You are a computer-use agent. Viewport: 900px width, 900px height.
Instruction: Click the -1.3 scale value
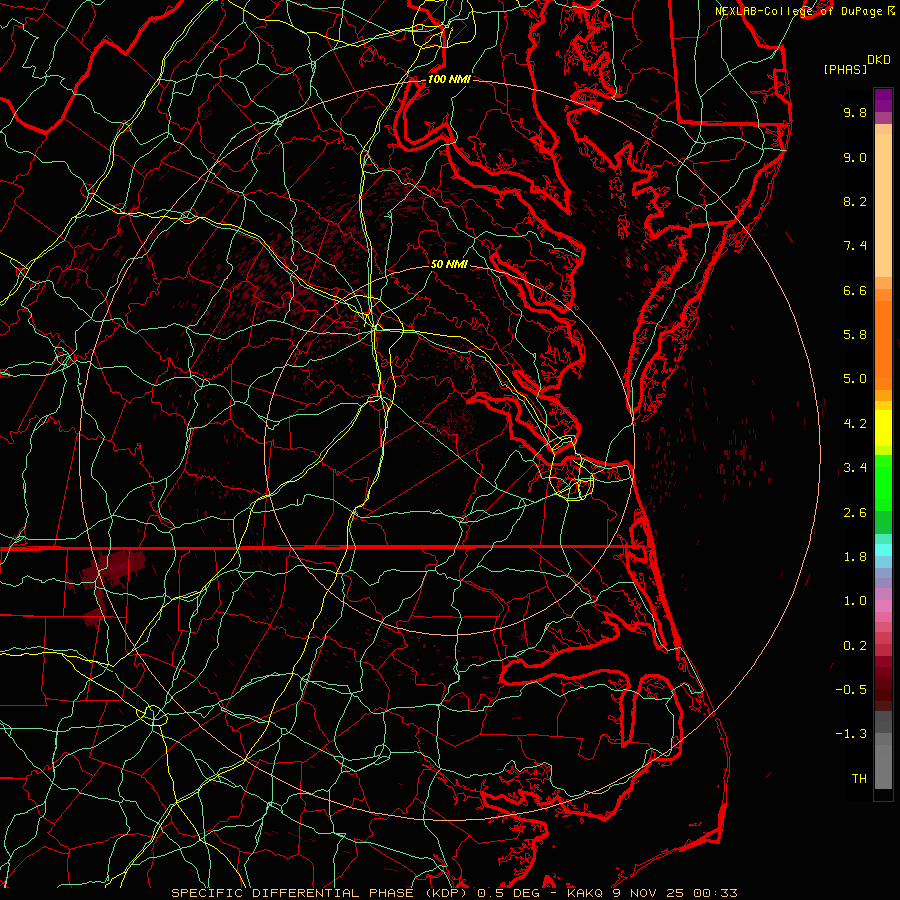point(851,734)
